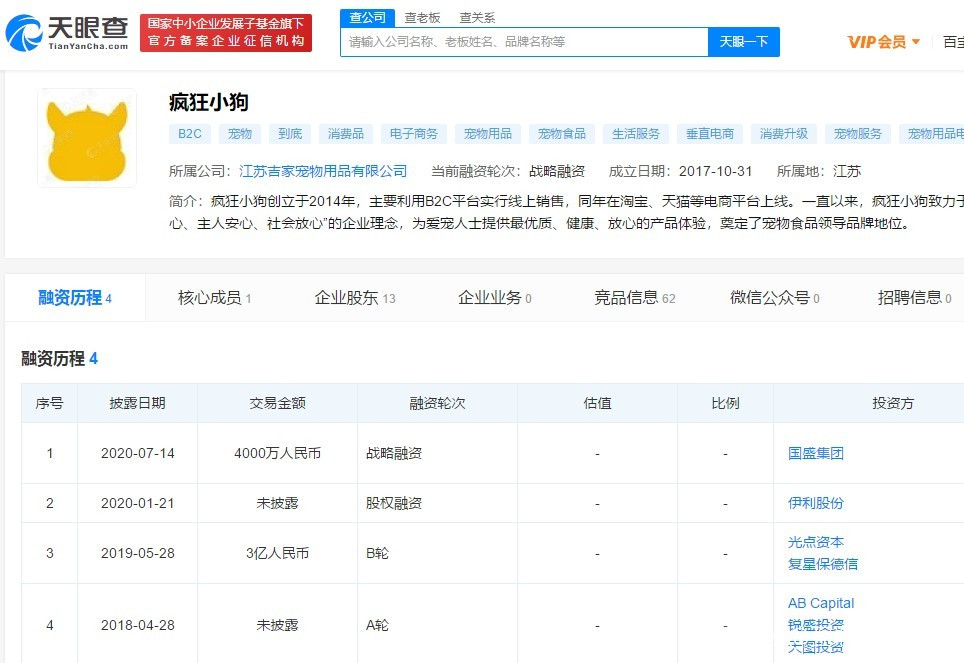
Task: Open the 微信公众号 tab
Action: tap(775, 298)
